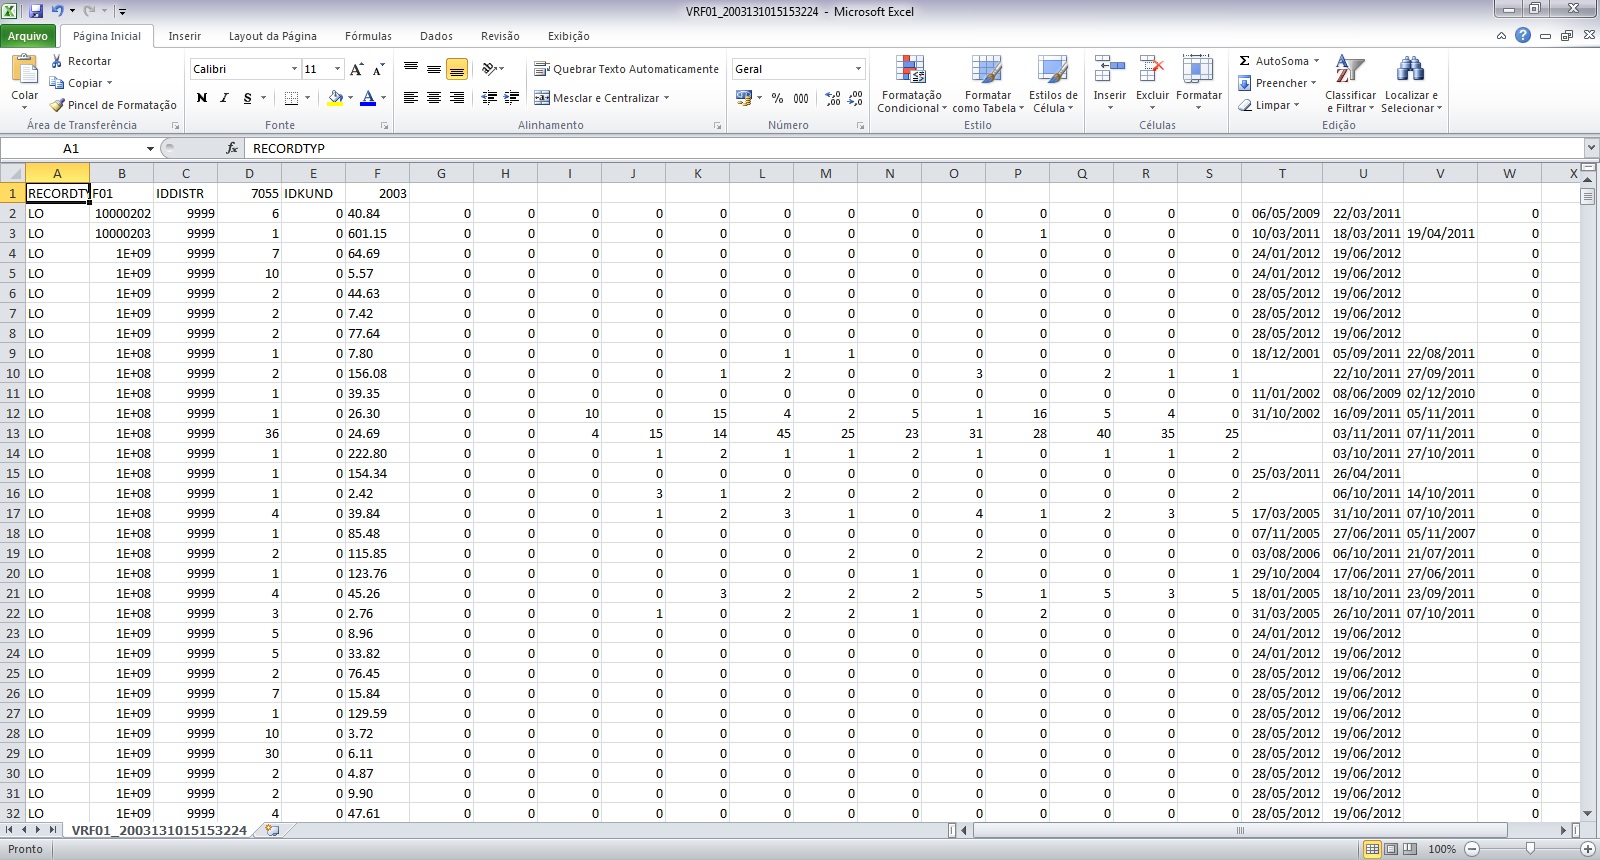This screenshot has height=860, width=1600.
Task: Click Save icon in quick access toolbar
Action: (x=36, y=11)
